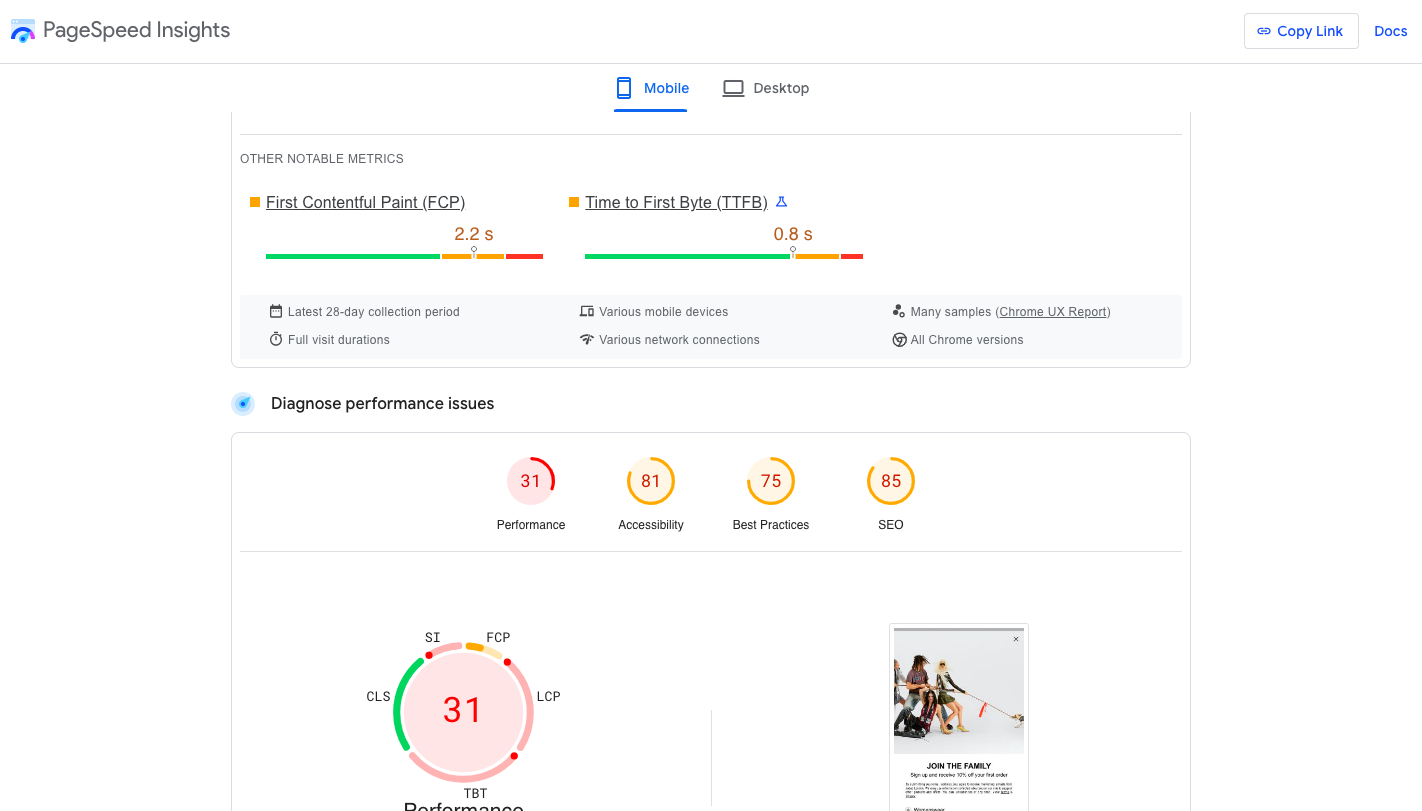The image size is (1422, 811).
Task: Click the wifi icon beside Various network connections
Action: (587, 340)
